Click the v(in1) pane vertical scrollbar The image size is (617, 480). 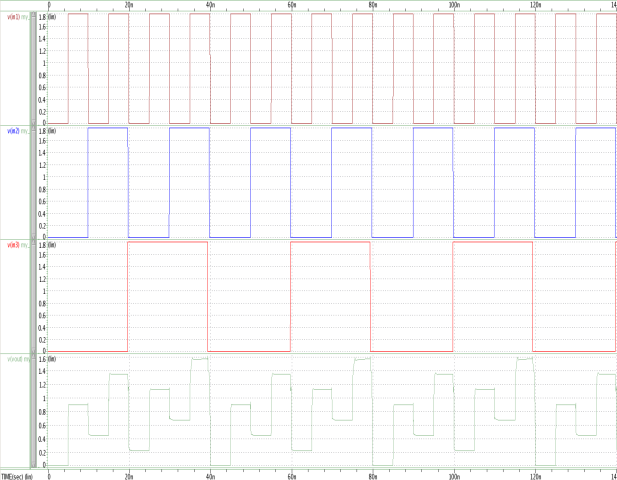coord(34,68)
